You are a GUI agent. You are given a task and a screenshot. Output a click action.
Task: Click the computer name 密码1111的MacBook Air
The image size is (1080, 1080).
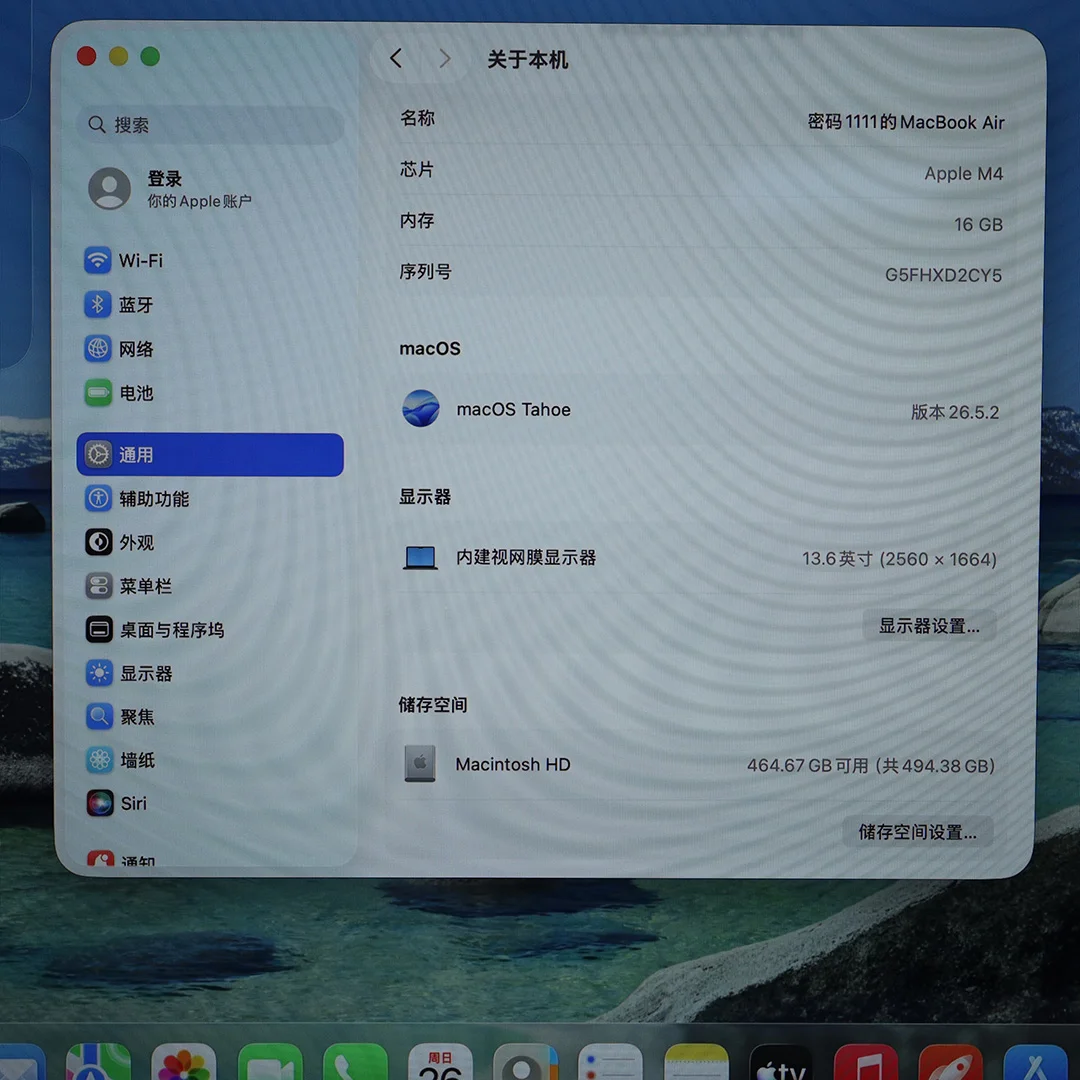906,122
